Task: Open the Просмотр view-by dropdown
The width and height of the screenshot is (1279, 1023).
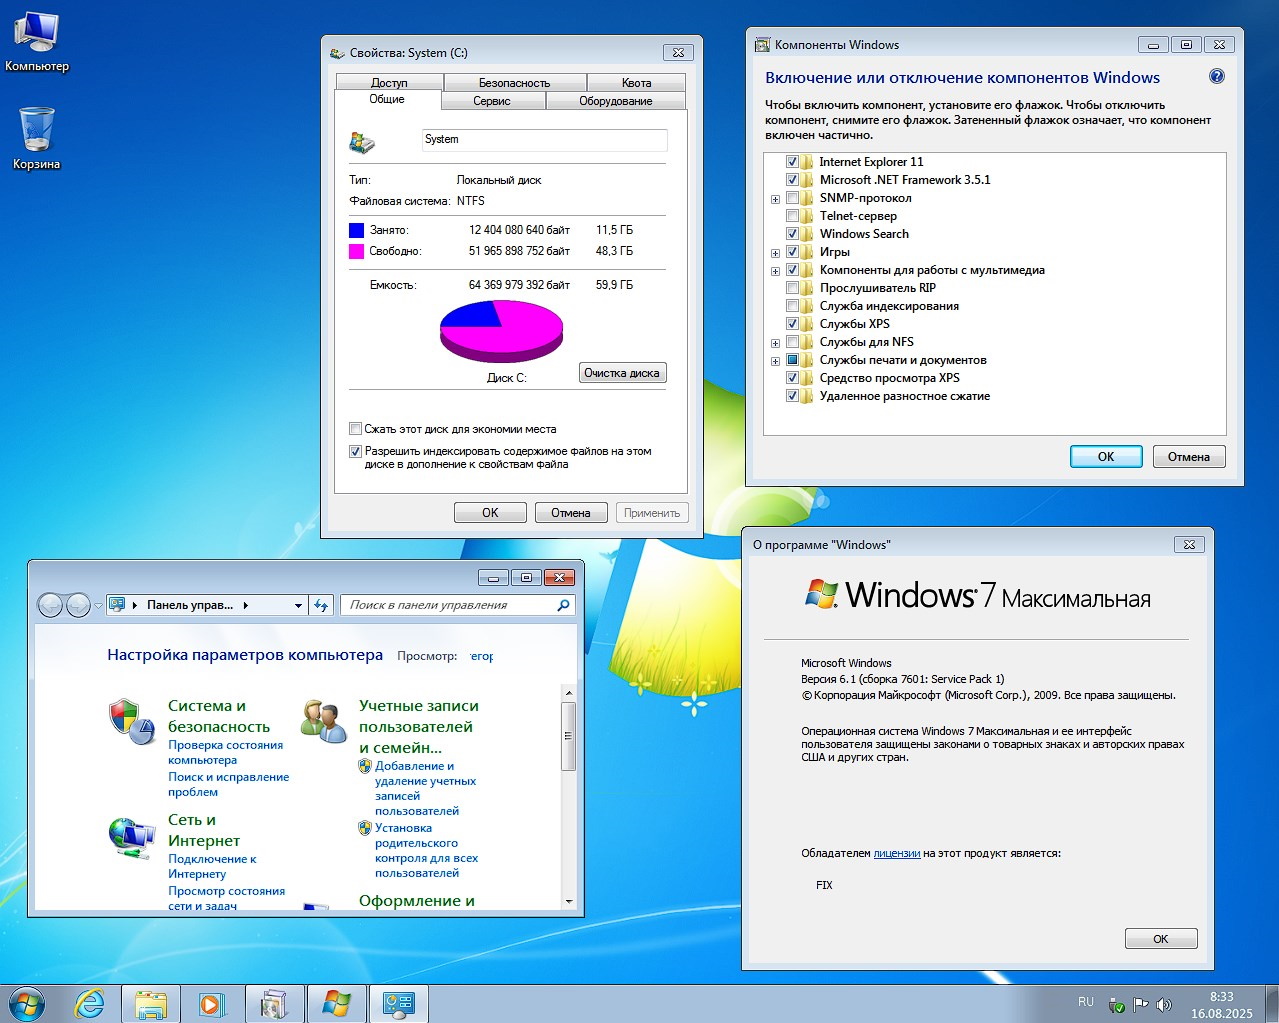Action: pos(482,656)
